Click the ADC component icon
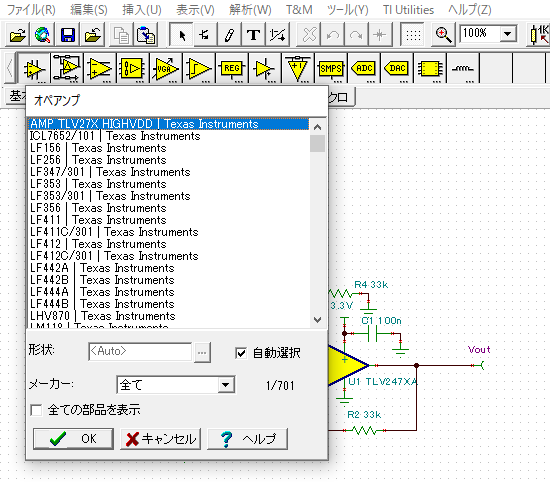The width and height of the screenshot is (550, 482). tap(363, 68)
